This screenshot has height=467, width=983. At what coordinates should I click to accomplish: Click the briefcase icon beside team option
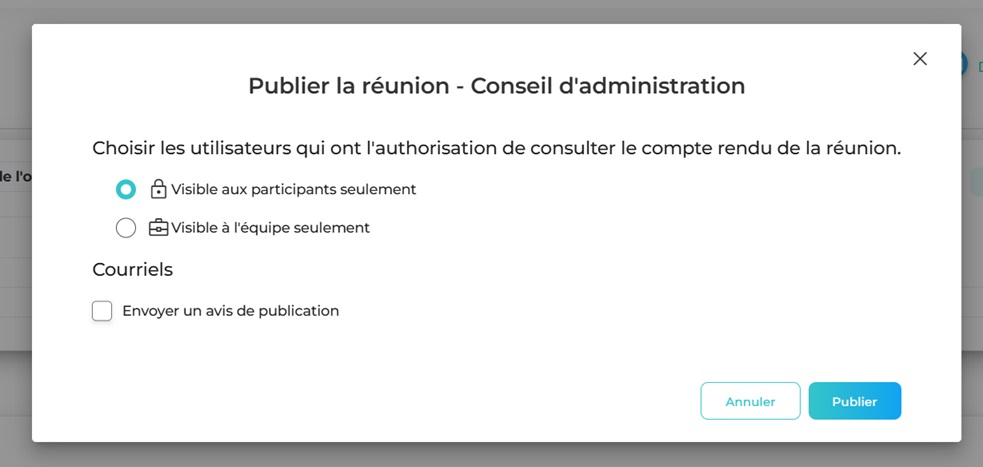(x=158, y=228)
